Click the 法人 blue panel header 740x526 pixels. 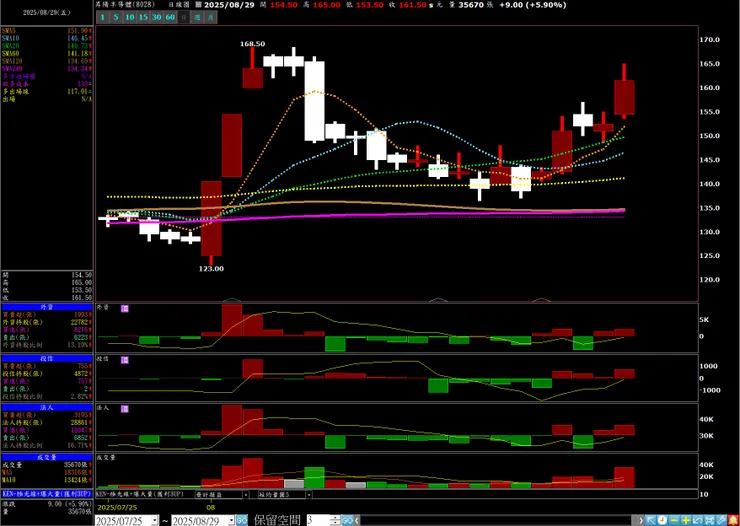click(47, 408)
